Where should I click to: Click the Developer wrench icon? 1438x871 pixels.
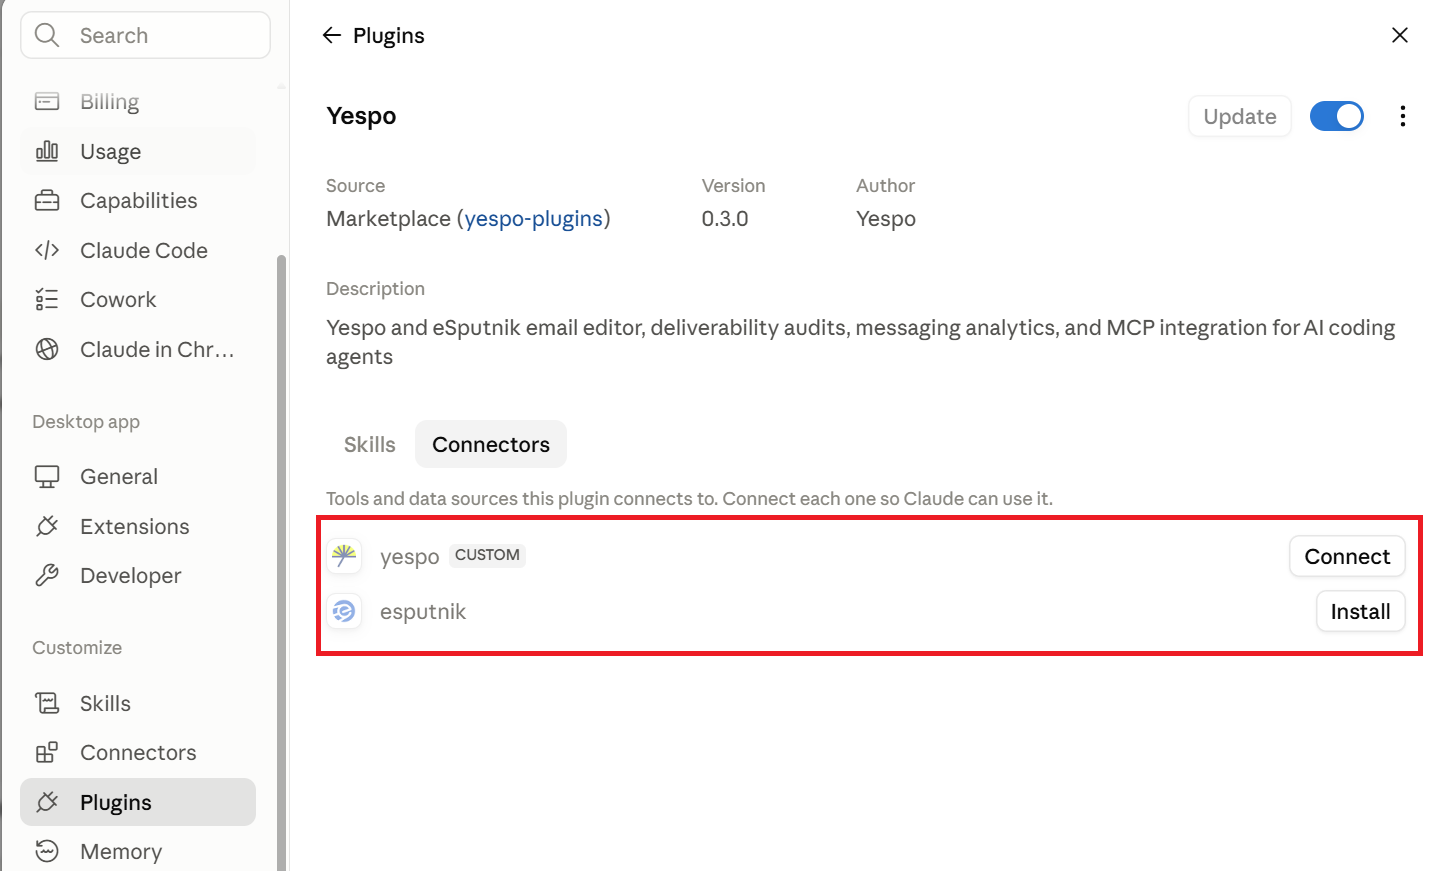pos(47,575)
